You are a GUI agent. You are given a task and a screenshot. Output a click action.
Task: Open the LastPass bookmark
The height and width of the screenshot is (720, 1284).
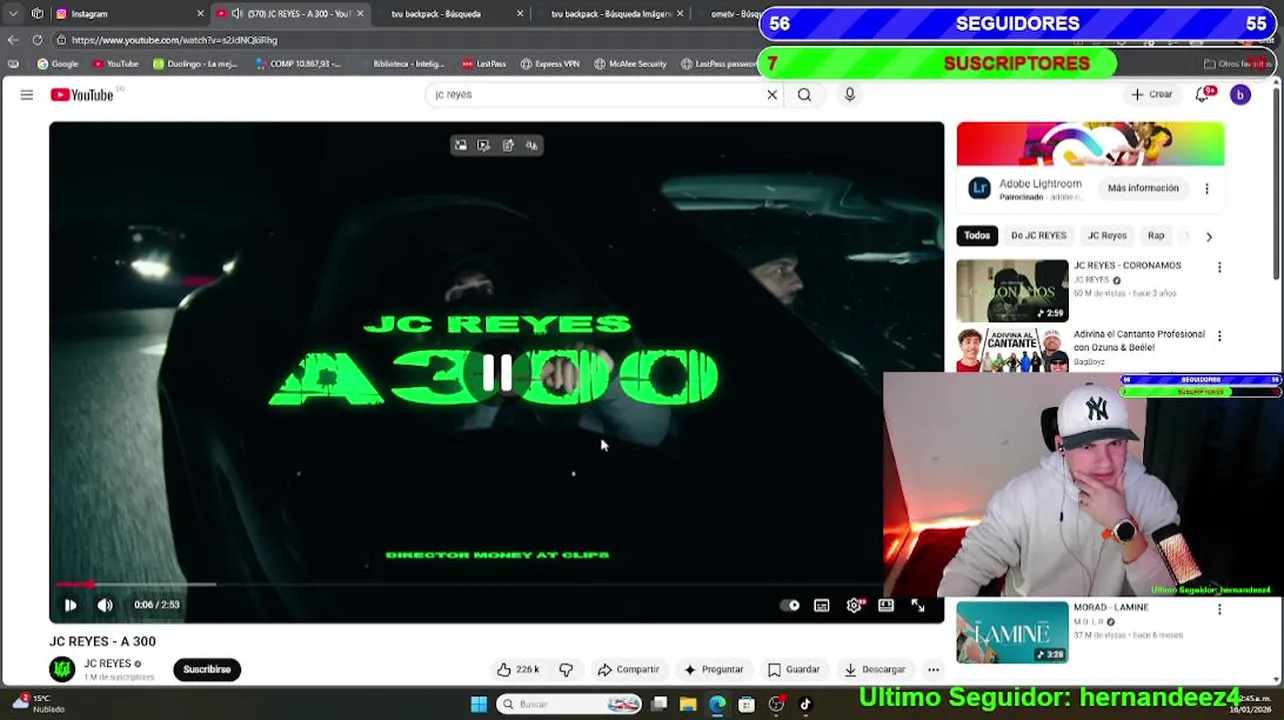click(483, 64)
